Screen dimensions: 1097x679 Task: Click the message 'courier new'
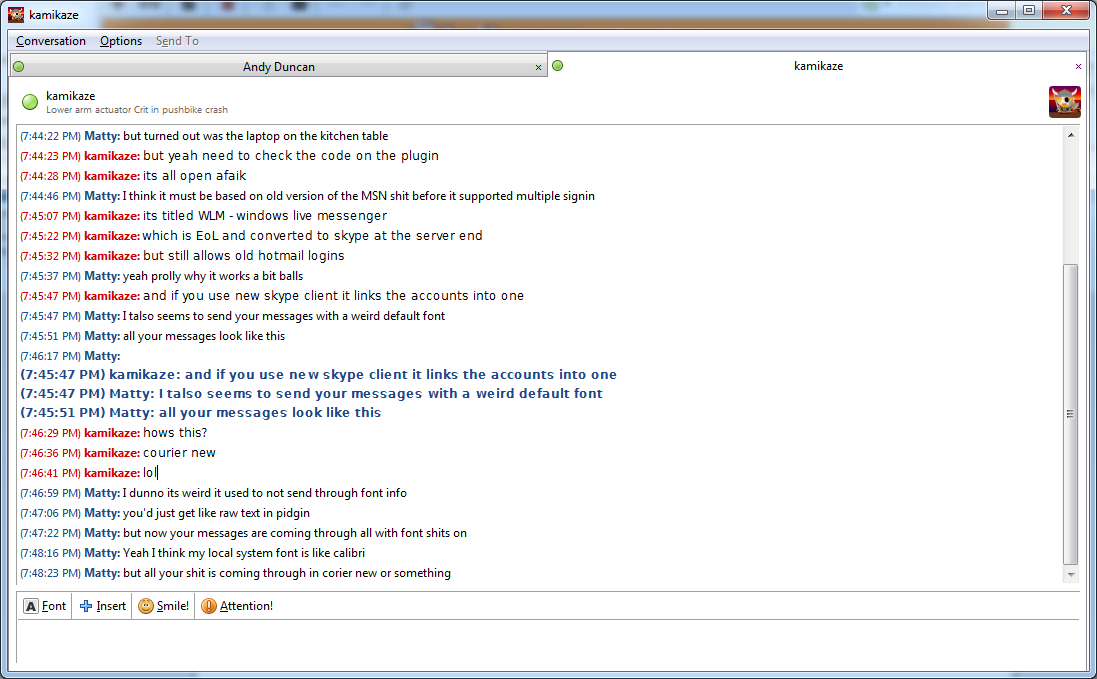point(179,453)
